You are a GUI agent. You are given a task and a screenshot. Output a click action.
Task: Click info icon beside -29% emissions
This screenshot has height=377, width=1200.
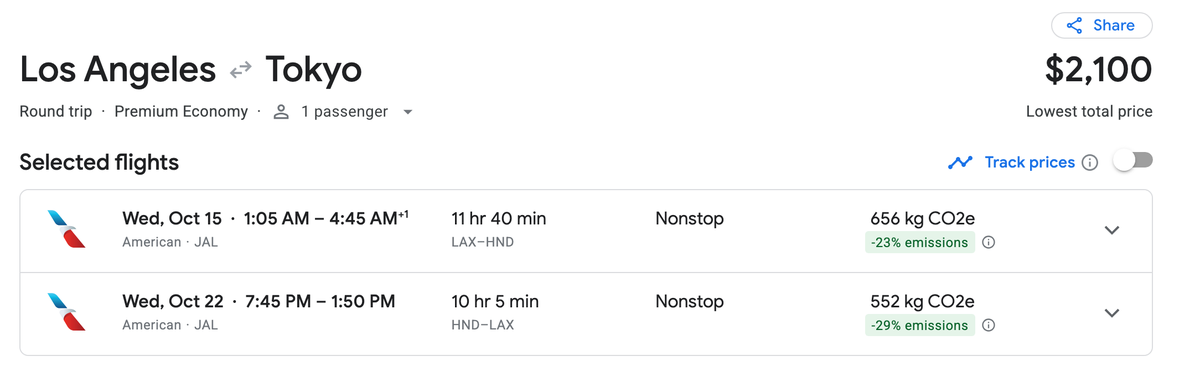click(x=988, y=325)
